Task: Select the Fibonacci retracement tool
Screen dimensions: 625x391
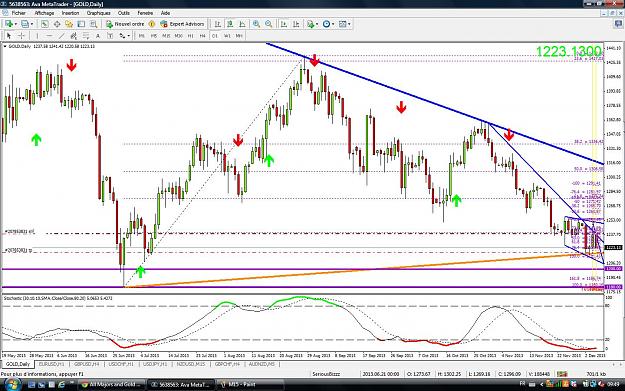Action: click(86, 36)
